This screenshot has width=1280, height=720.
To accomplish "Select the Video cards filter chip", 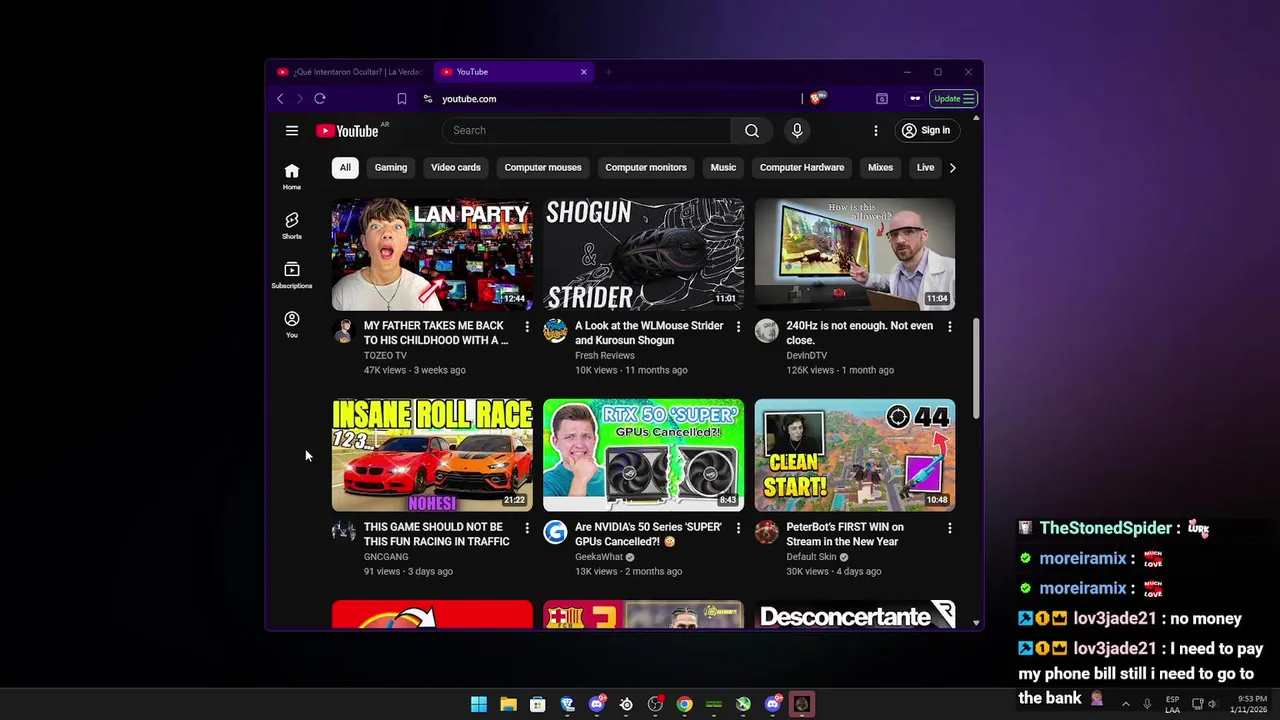I will 456,168.
